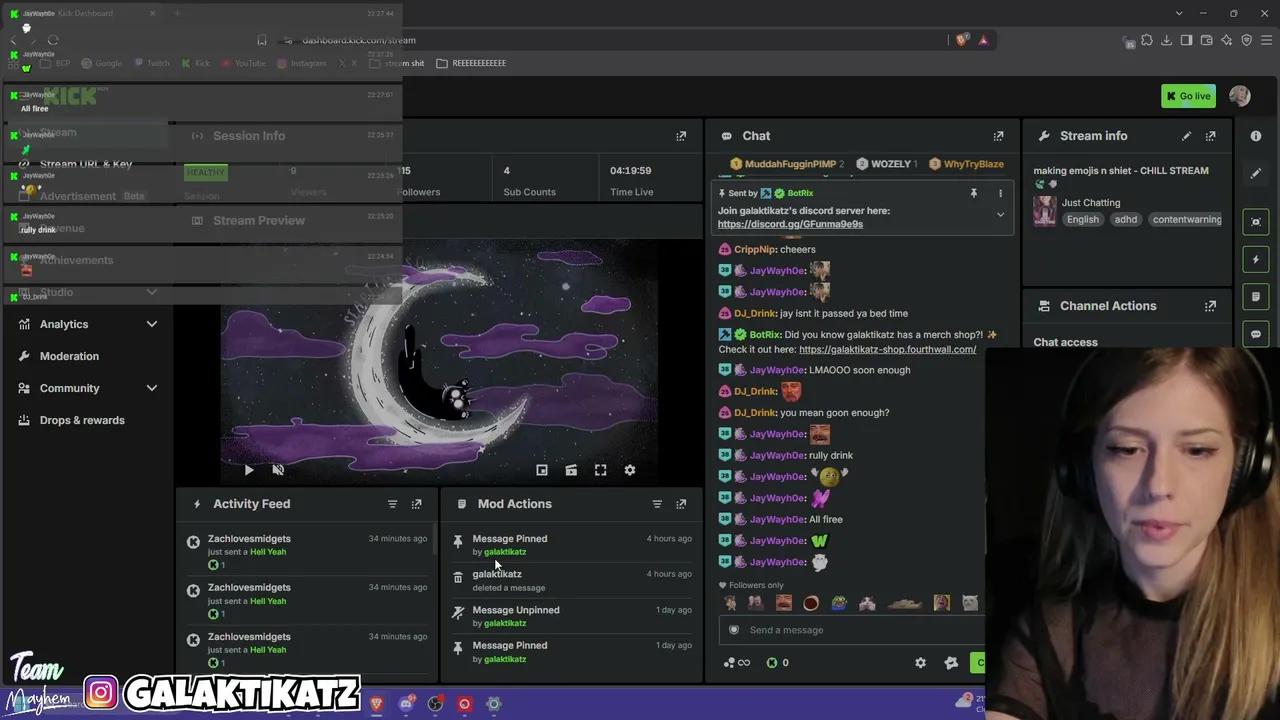The image size is (1280, 720).
Task: Toggle the stream preview panel in sidebar
Action: [x=1256, y=221]
